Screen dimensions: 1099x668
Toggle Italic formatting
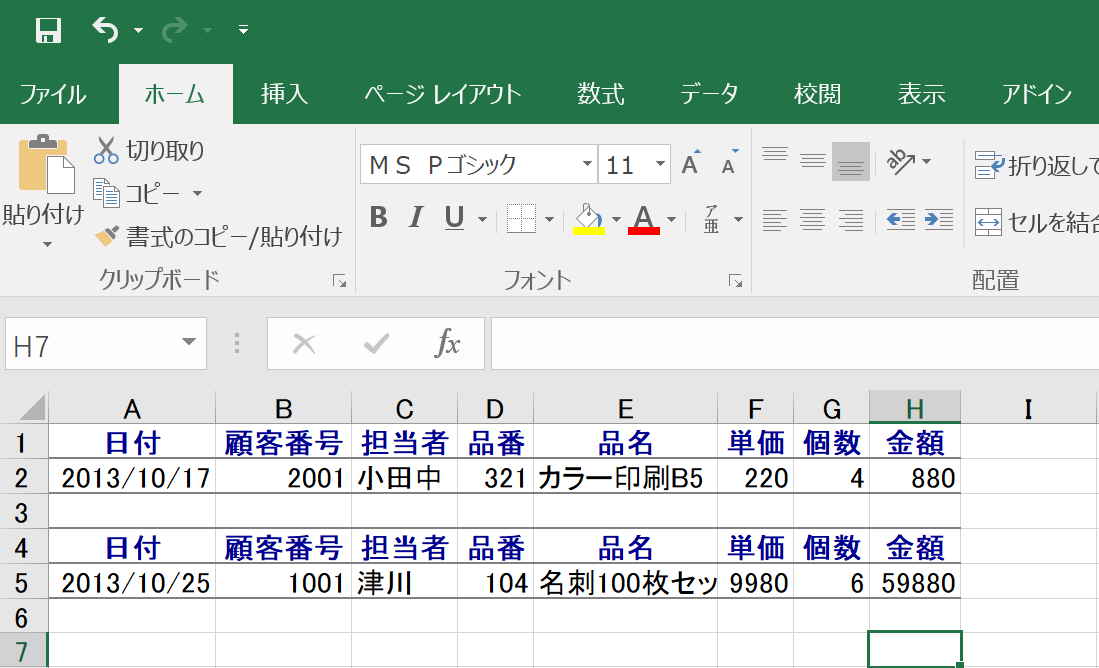click(416, 217)
